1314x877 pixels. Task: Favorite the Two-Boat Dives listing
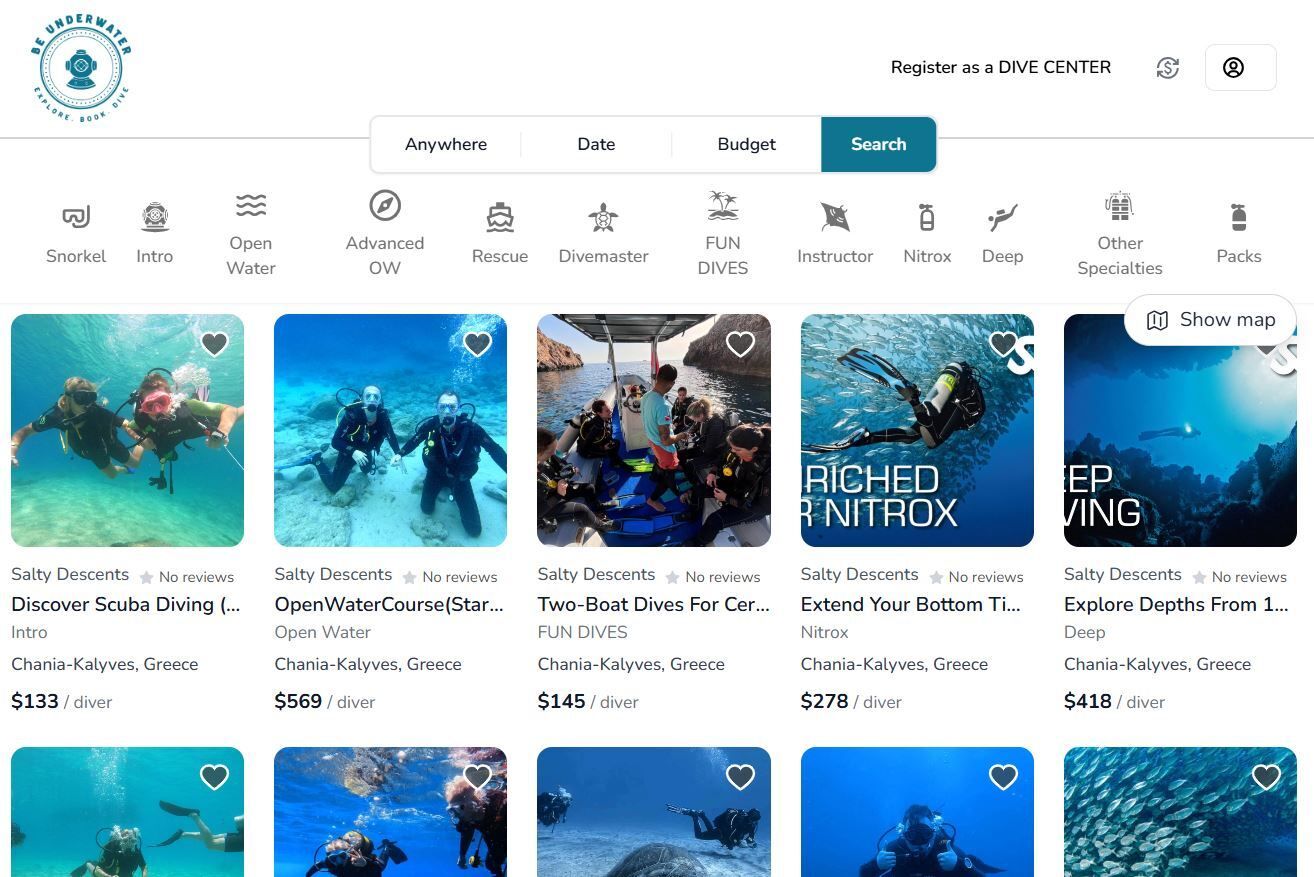click(740, 343)
